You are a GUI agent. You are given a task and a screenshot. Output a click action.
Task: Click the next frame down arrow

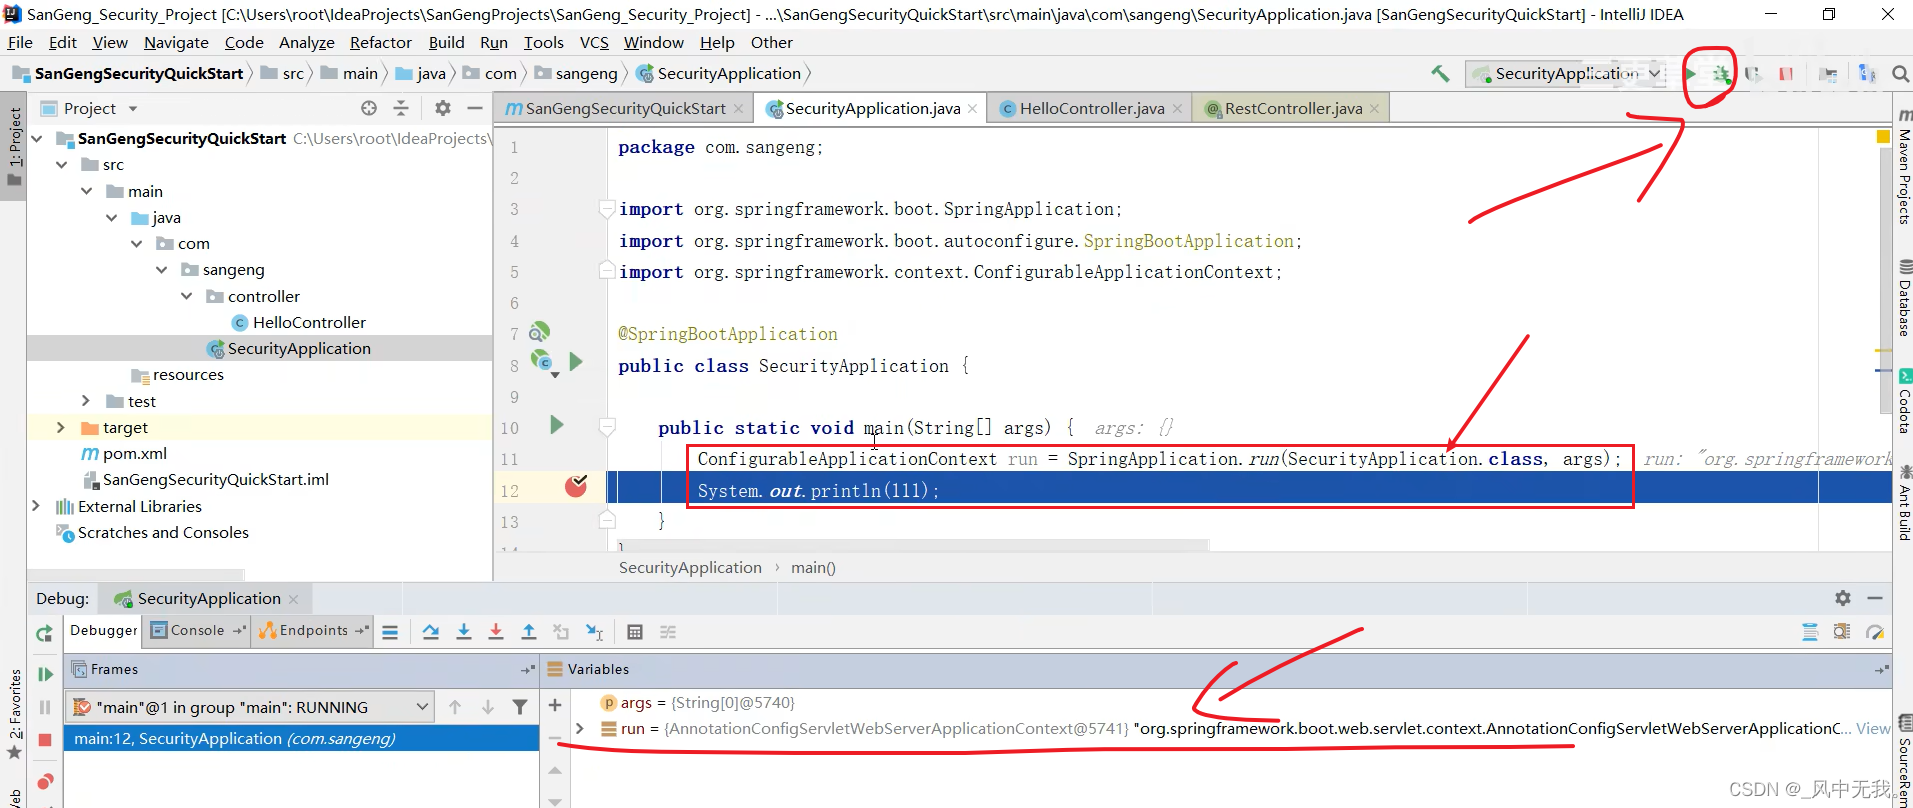(x=488, y=707)
